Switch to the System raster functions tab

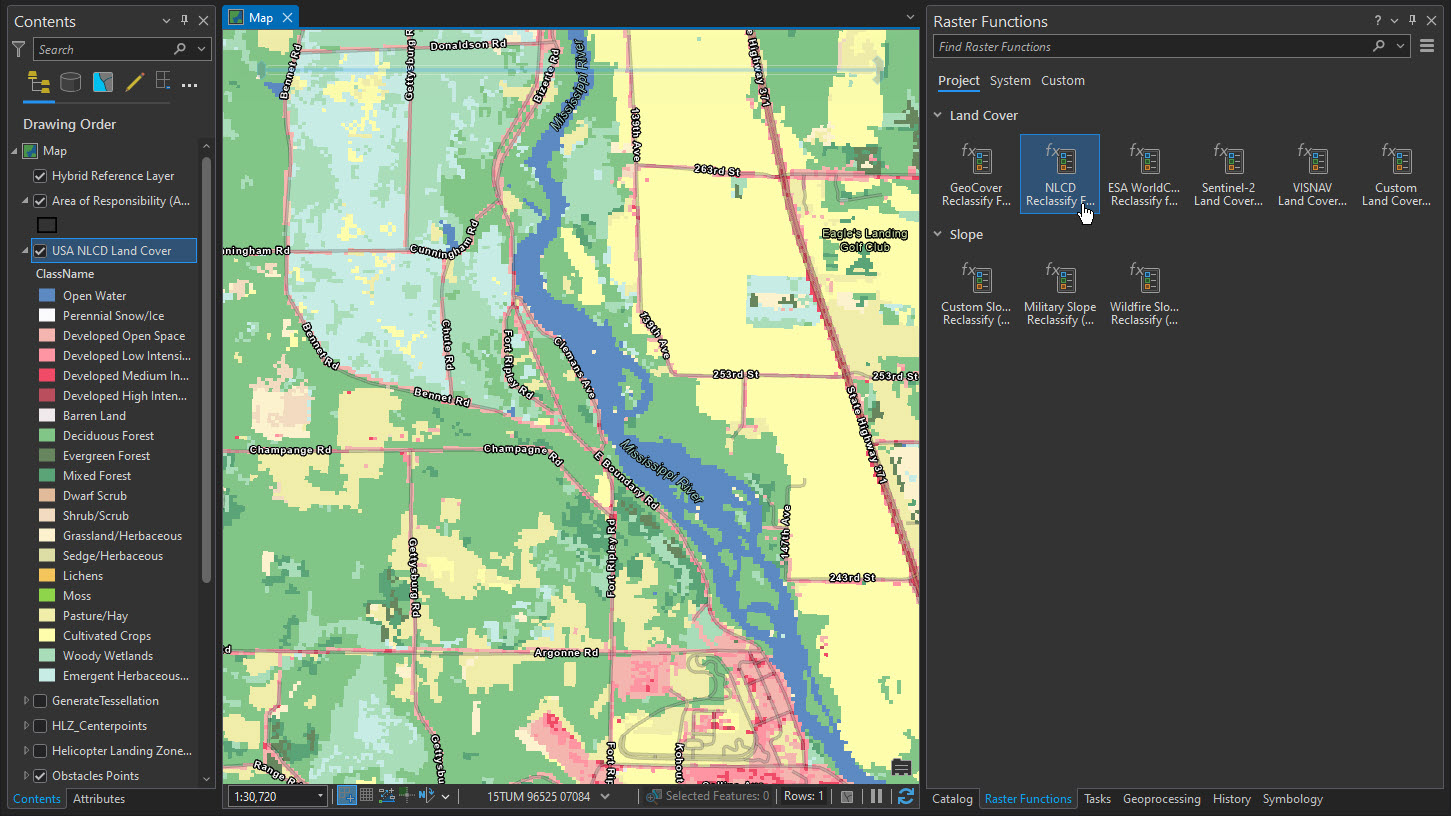pos(1010,80)
